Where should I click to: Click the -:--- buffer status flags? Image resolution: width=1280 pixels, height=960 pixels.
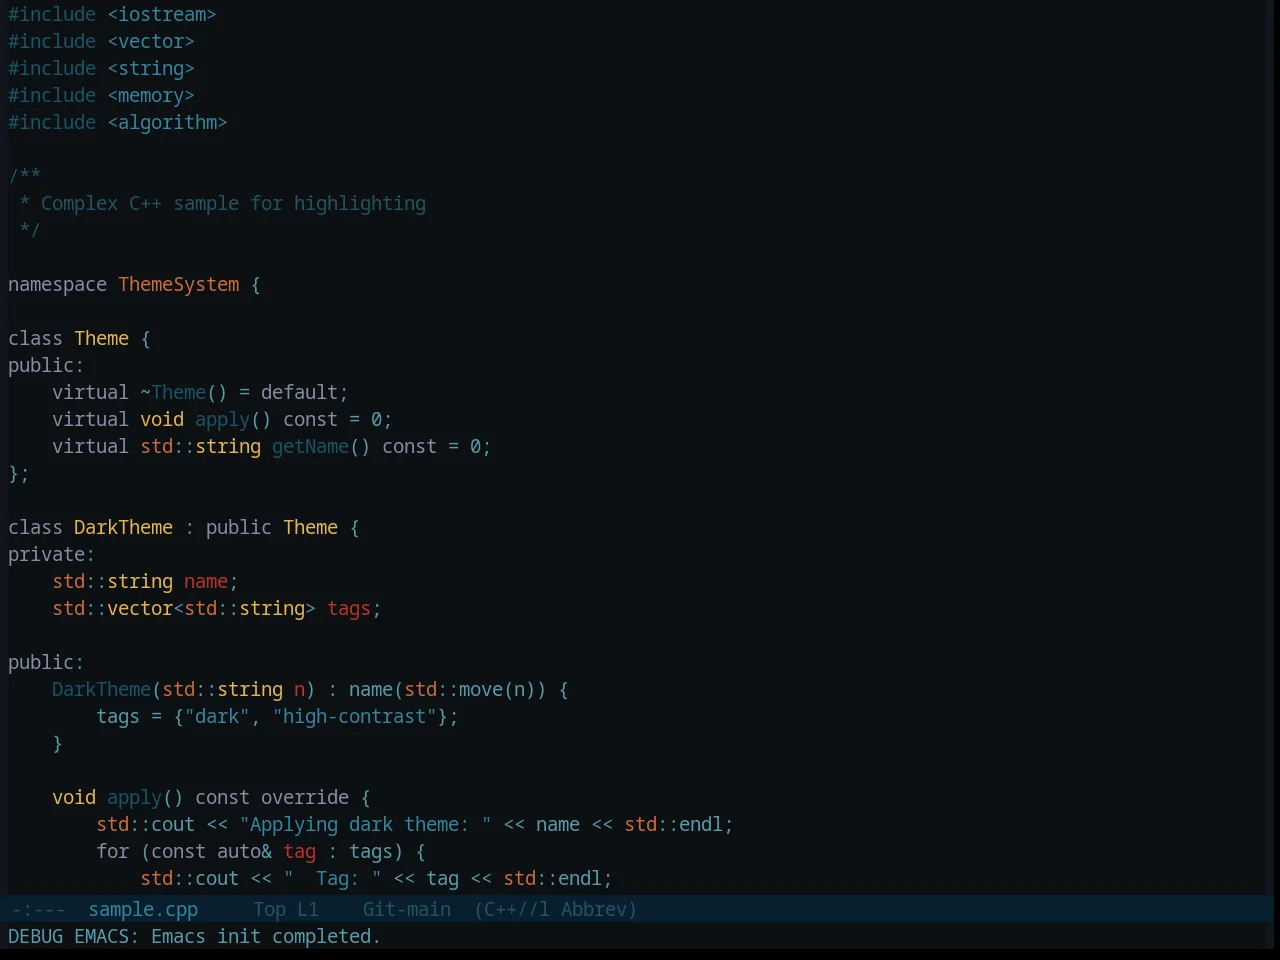pos(37,909)
